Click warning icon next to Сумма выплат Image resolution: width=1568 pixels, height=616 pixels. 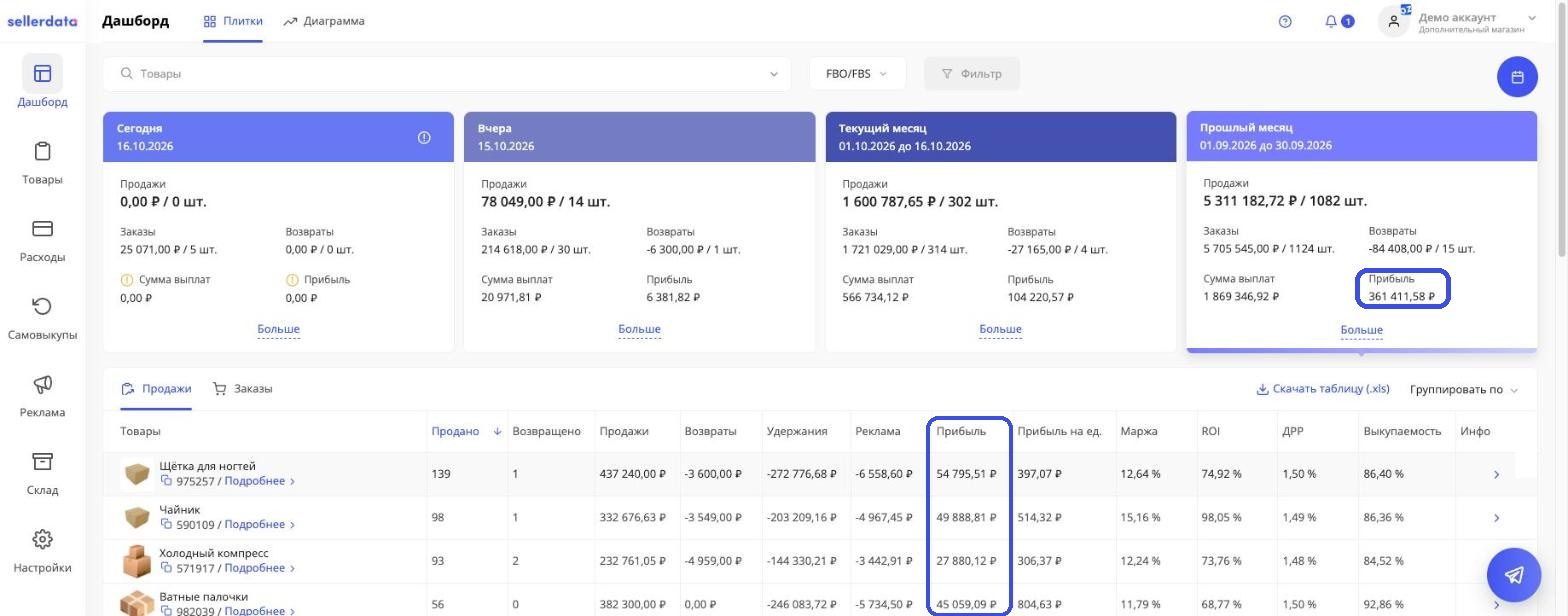(x=126, y=280)
